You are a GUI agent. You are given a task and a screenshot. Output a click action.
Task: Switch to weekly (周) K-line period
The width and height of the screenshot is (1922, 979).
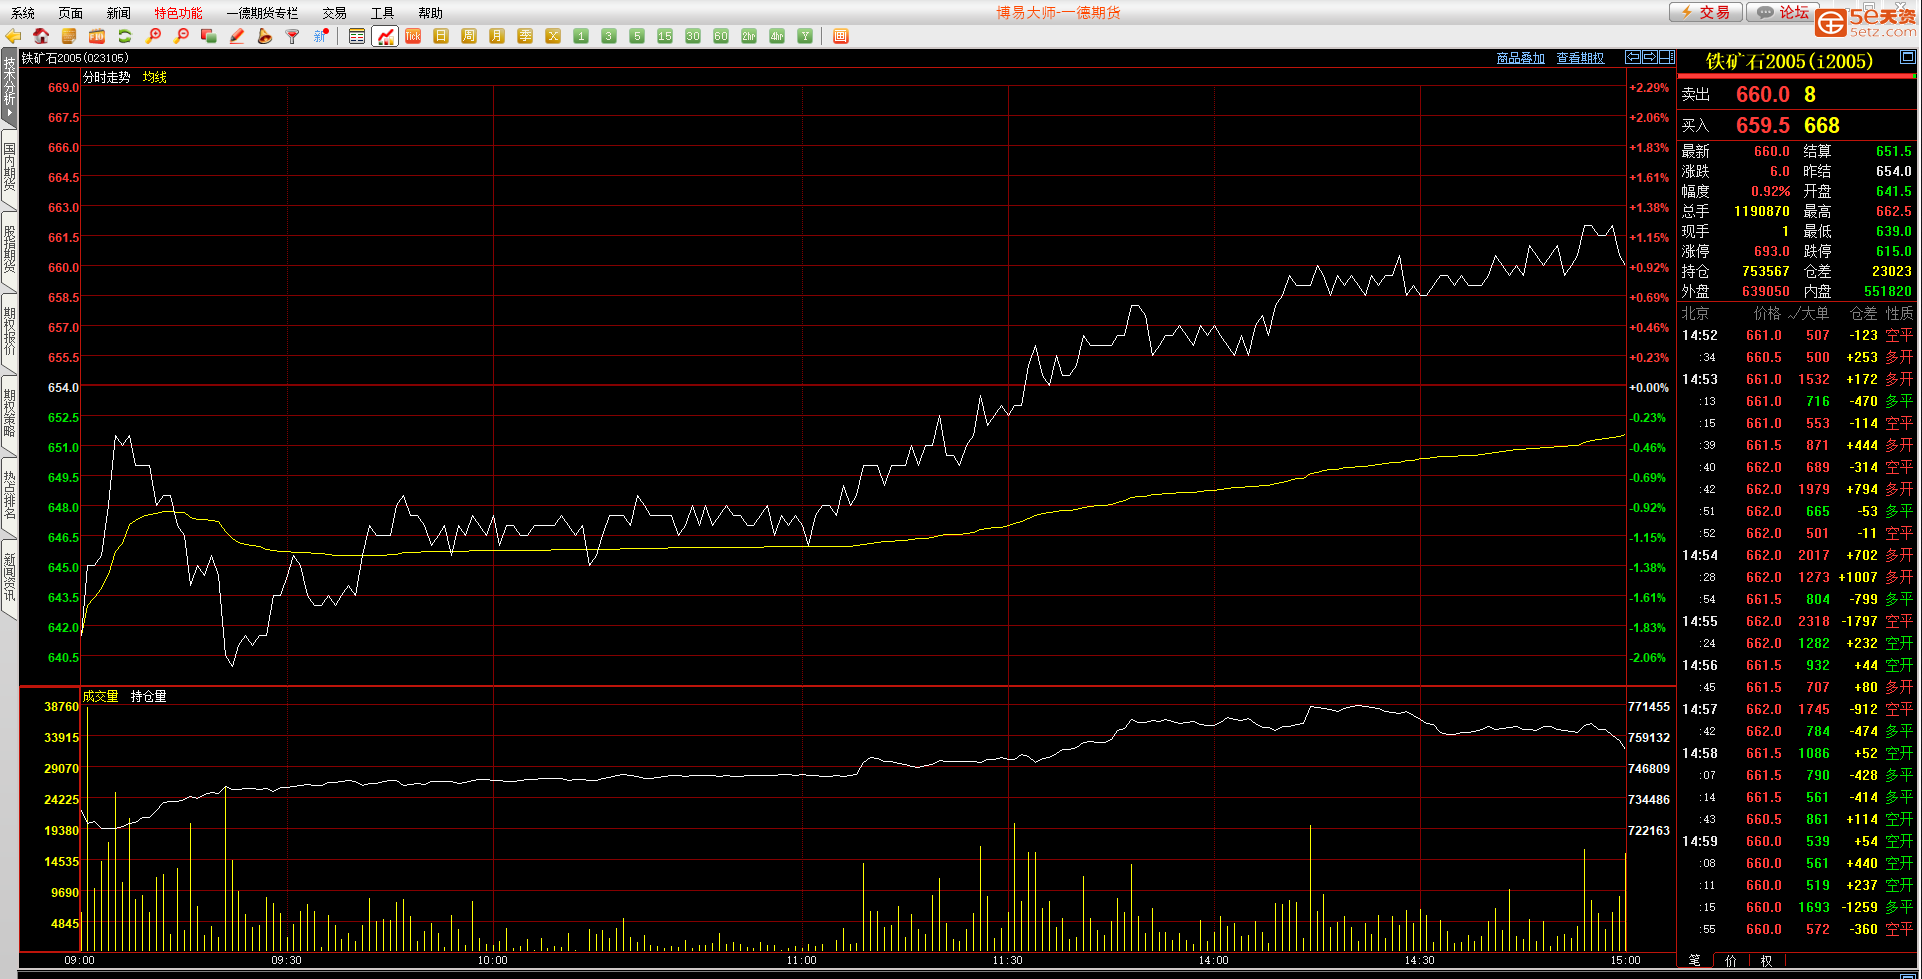click(469, 36)
